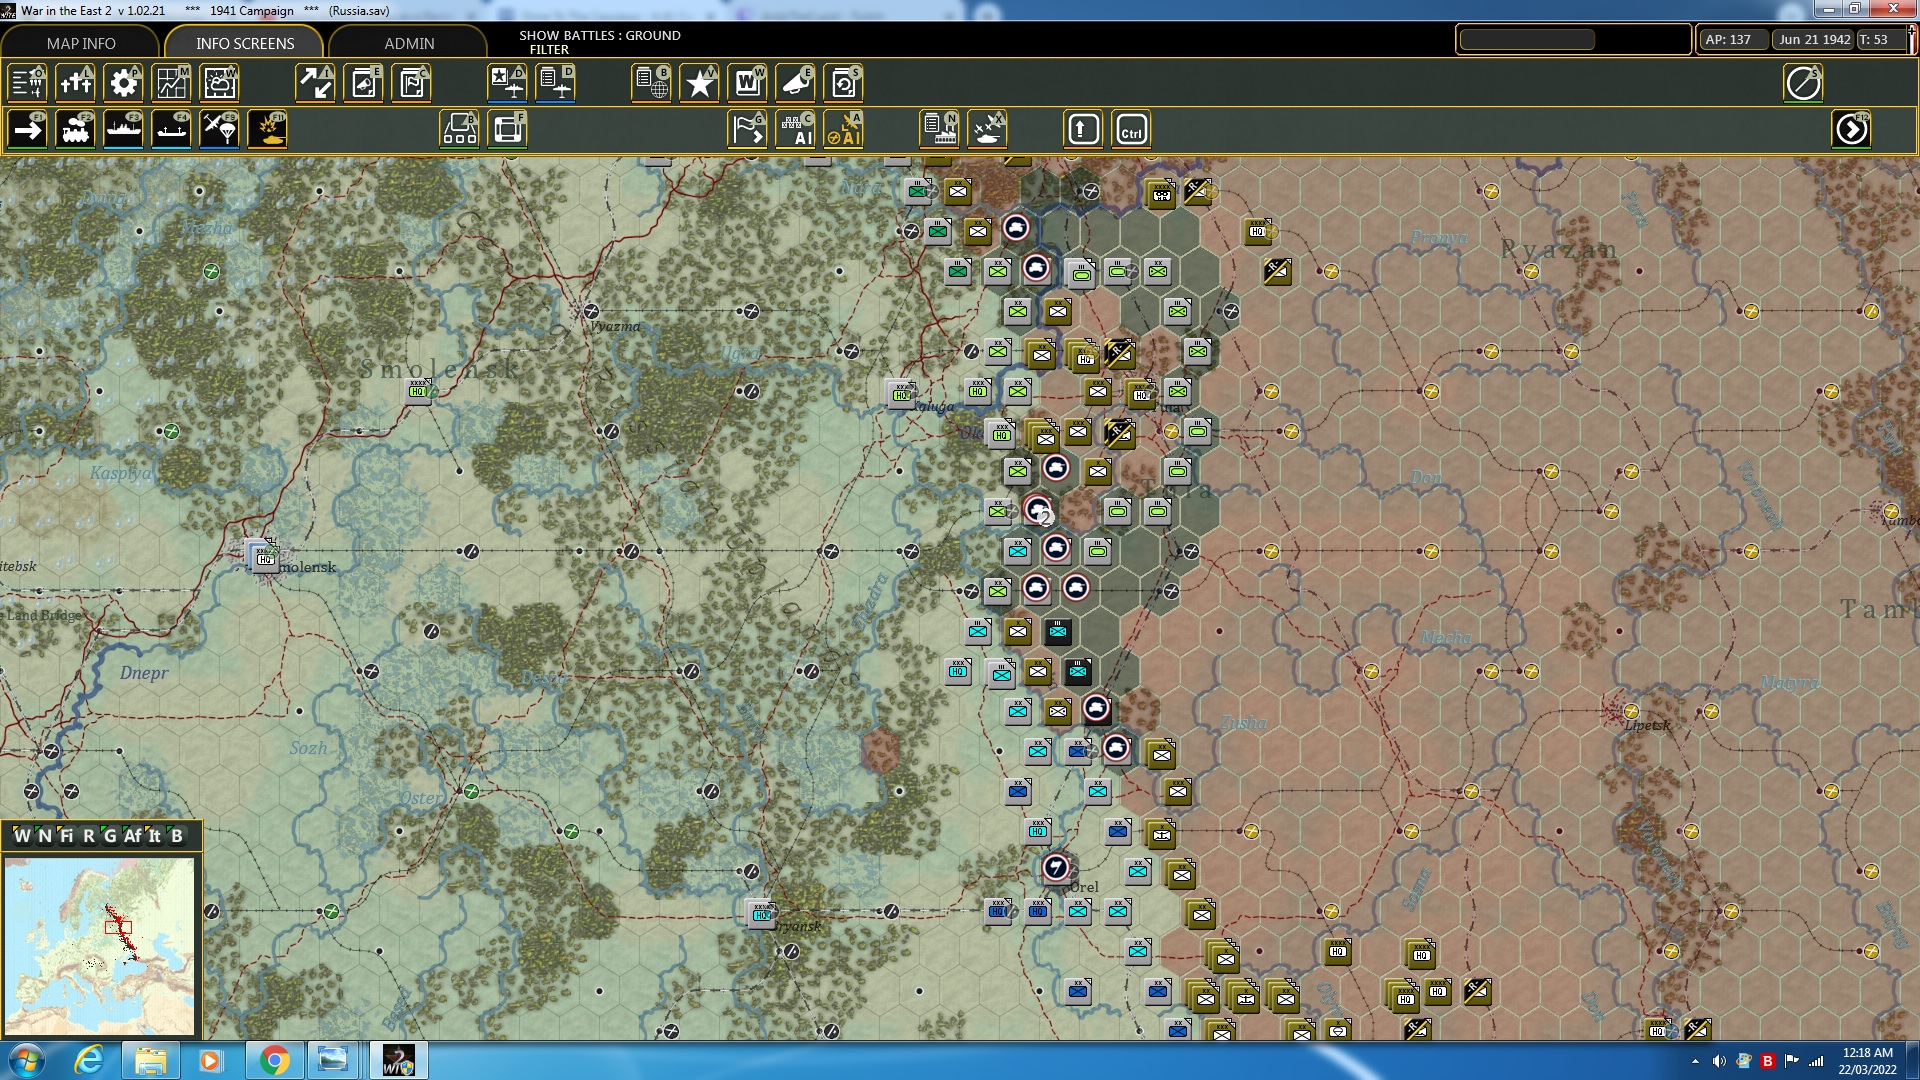Open the Order of Battle icon
Viewport: 1920px width, 1080px height.
click(27, 83)
